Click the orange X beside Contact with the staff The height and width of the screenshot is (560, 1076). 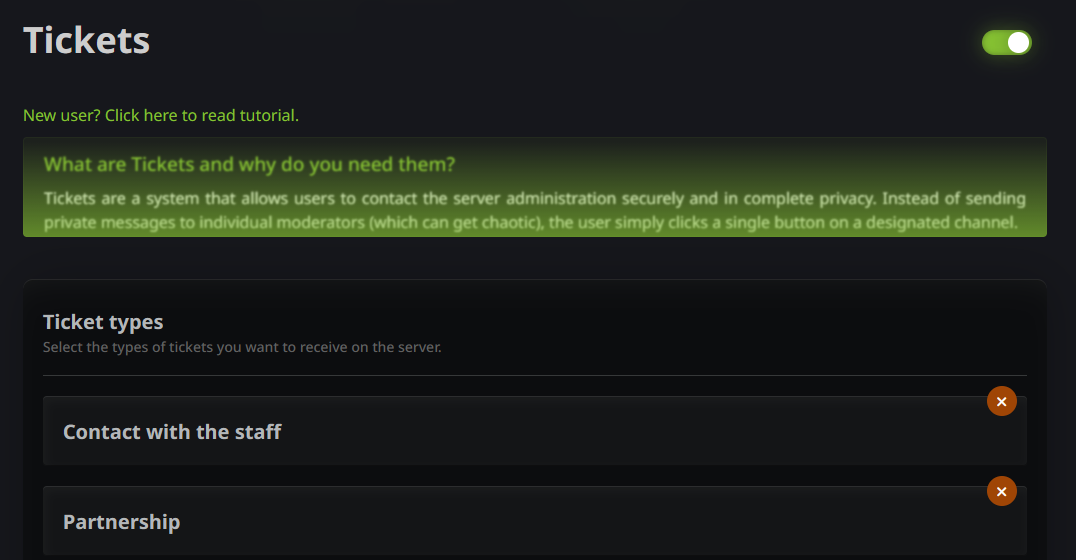click(x=1001, y=401)
